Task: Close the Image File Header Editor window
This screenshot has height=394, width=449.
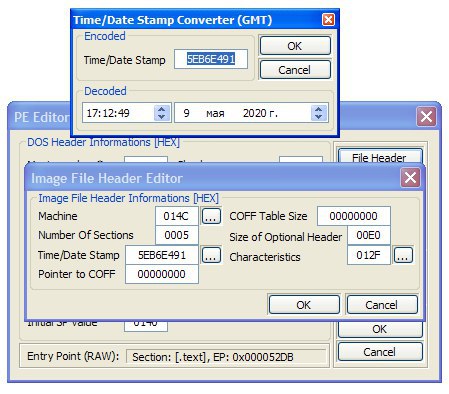Action: coord(410,178)
